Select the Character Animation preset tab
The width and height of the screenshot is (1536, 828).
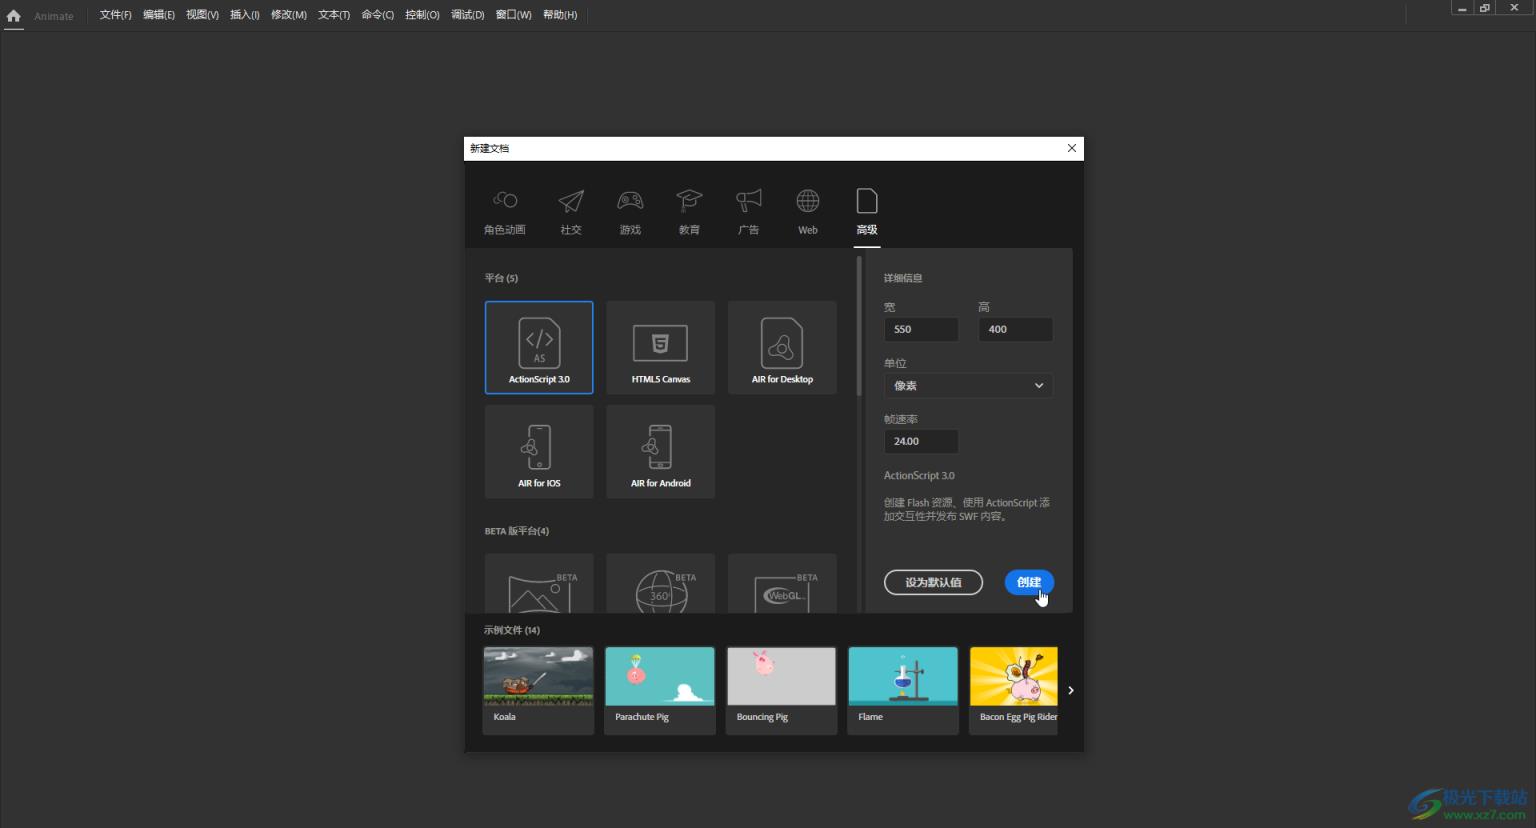click(505, 213)
